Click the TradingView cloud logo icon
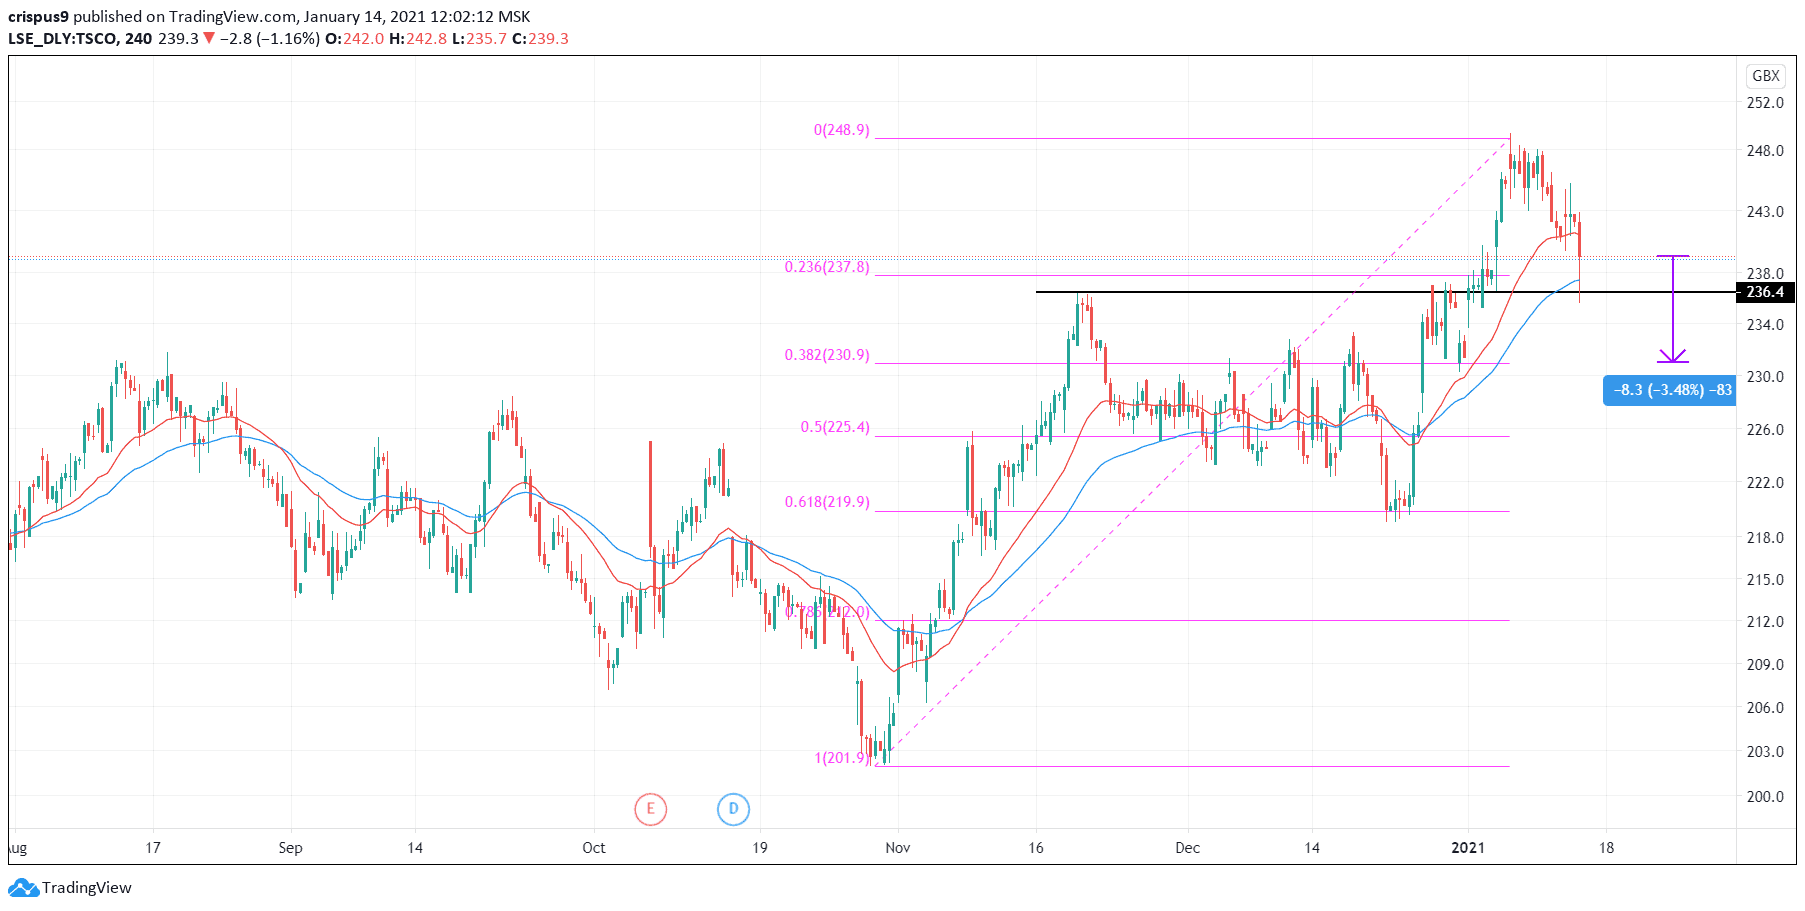Viewport: 1805px width, 911px height. pyautogui.click(x=23, y=887)
